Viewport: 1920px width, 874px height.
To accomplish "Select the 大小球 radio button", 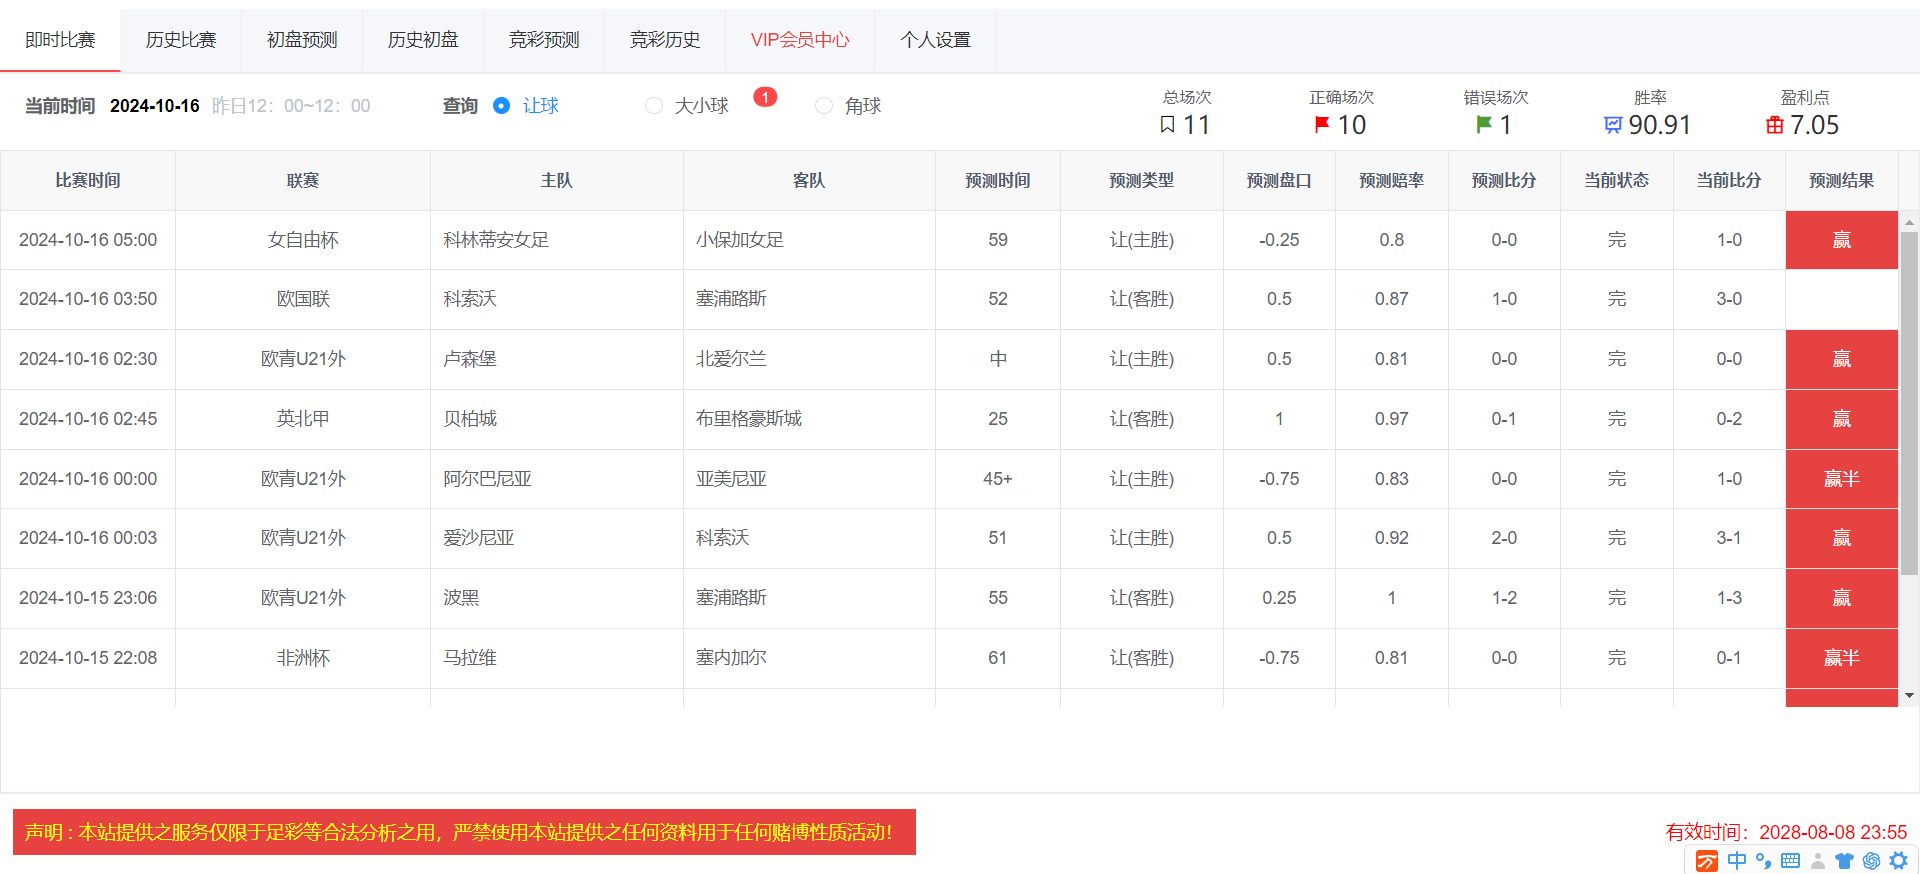I will [654, 106].
